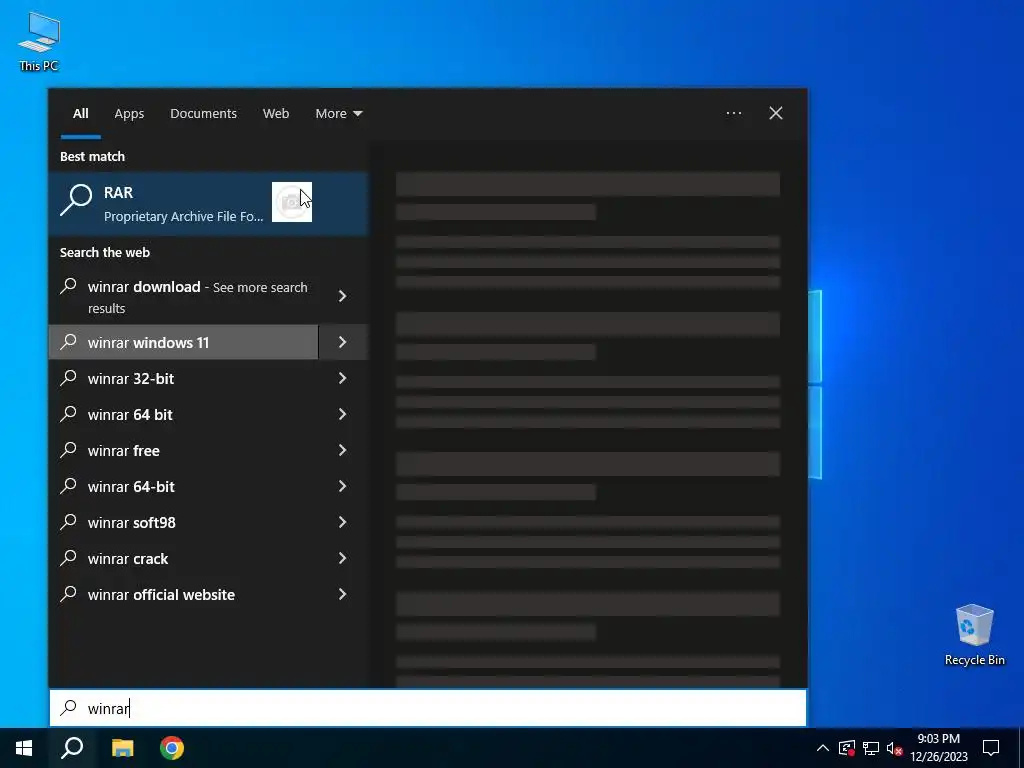Open the RAR best match result
This screenshot has height=768, width=1024.
pos(208,203)
